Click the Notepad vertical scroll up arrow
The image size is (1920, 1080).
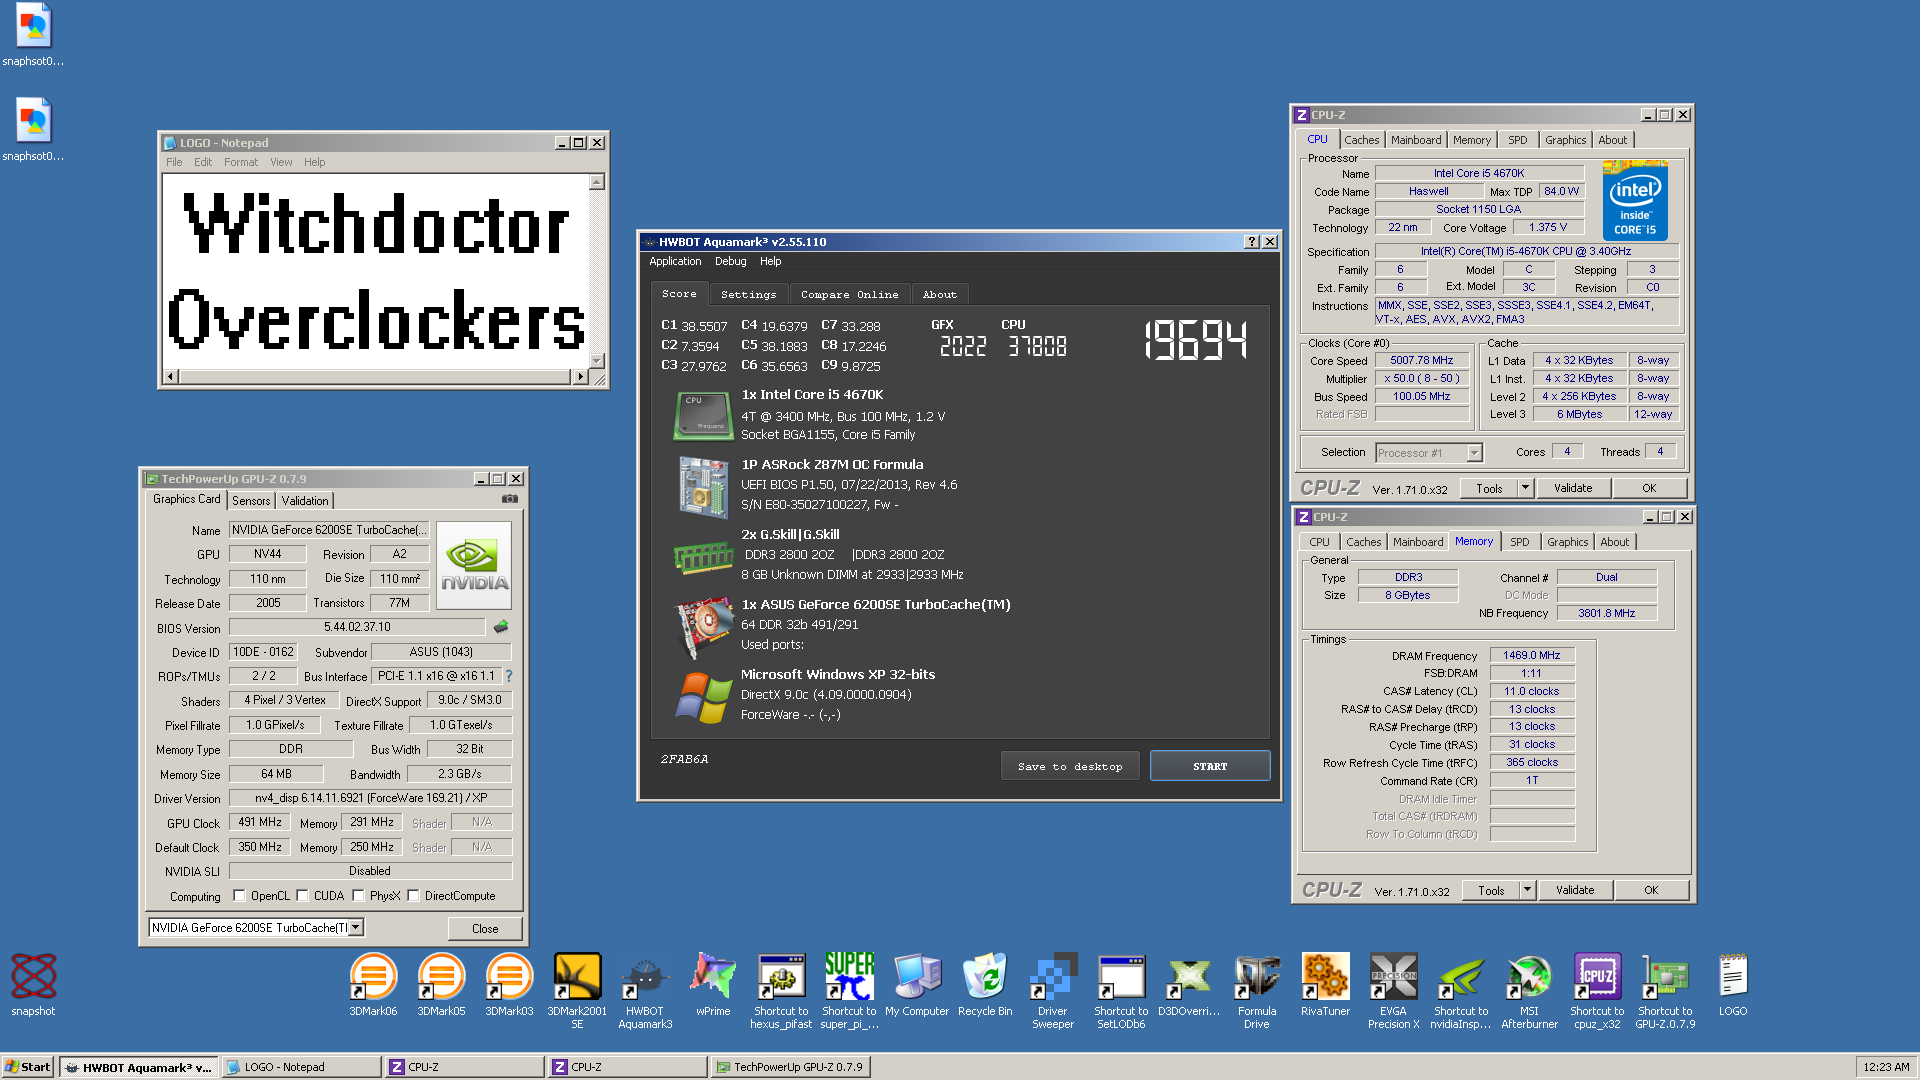[x=597, y=182]
